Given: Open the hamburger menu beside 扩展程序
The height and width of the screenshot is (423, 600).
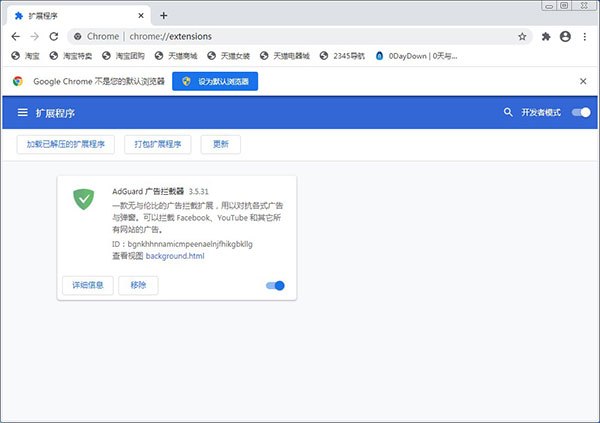Looking at the screenshot, I should click(23, 113).
